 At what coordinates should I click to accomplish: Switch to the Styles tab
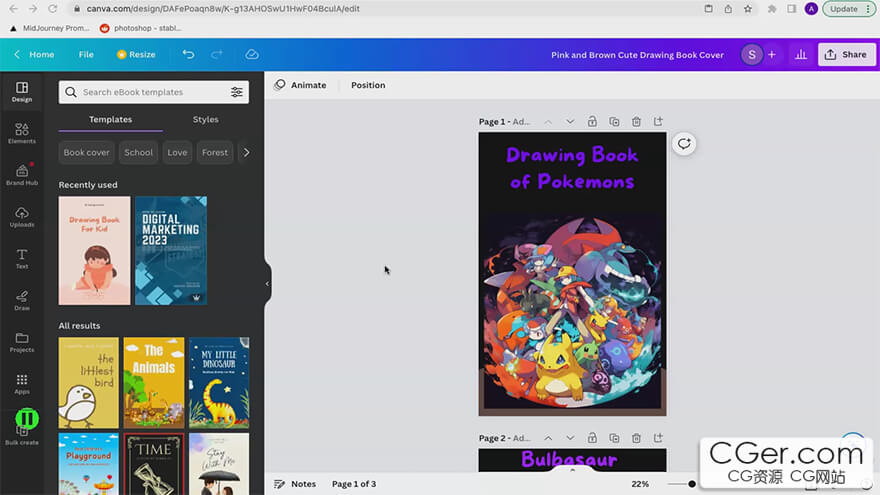pos(205,120)
